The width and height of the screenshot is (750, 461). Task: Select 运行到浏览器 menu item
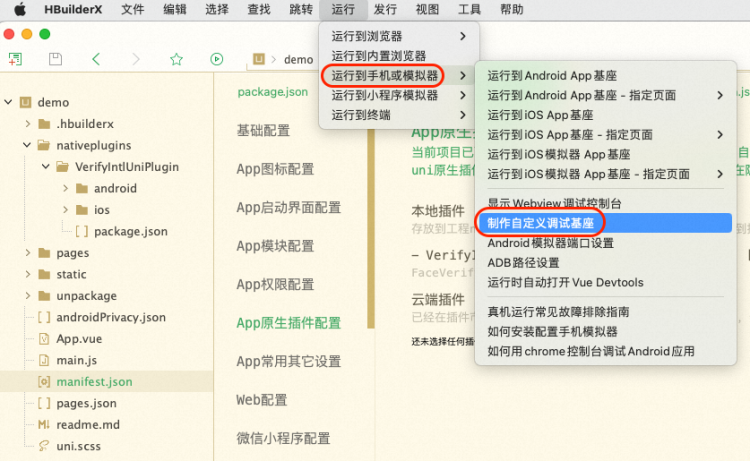(x=399, y=36)
